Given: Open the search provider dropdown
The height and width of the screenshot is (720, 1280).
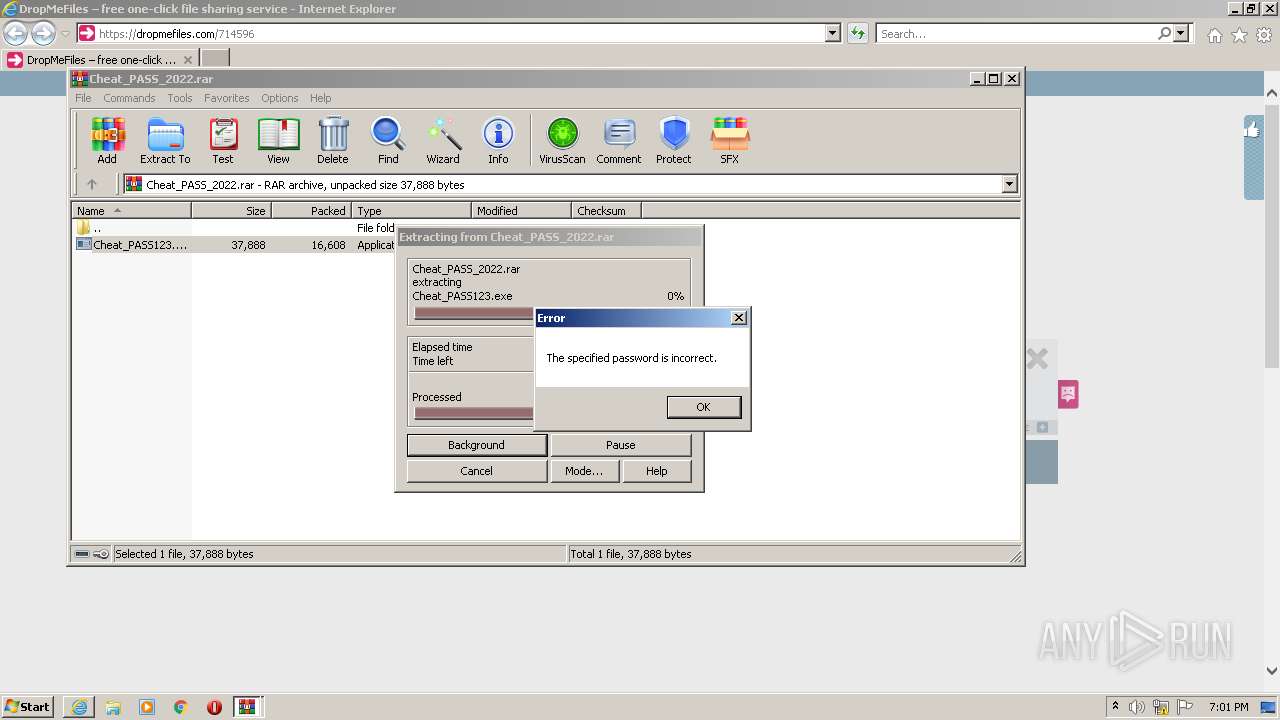Looking at the screenshot, I should pos(1181,33).
